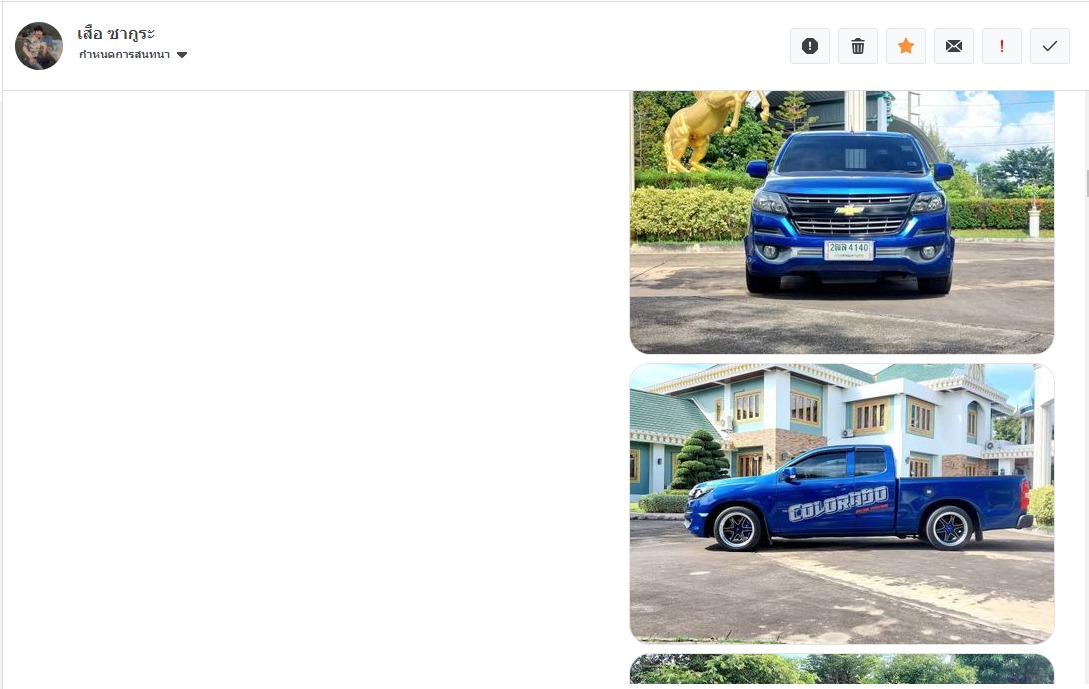Click the COLORADO decal on truck door
Screen dimensions: 1089x689
[x=838, y=504]
